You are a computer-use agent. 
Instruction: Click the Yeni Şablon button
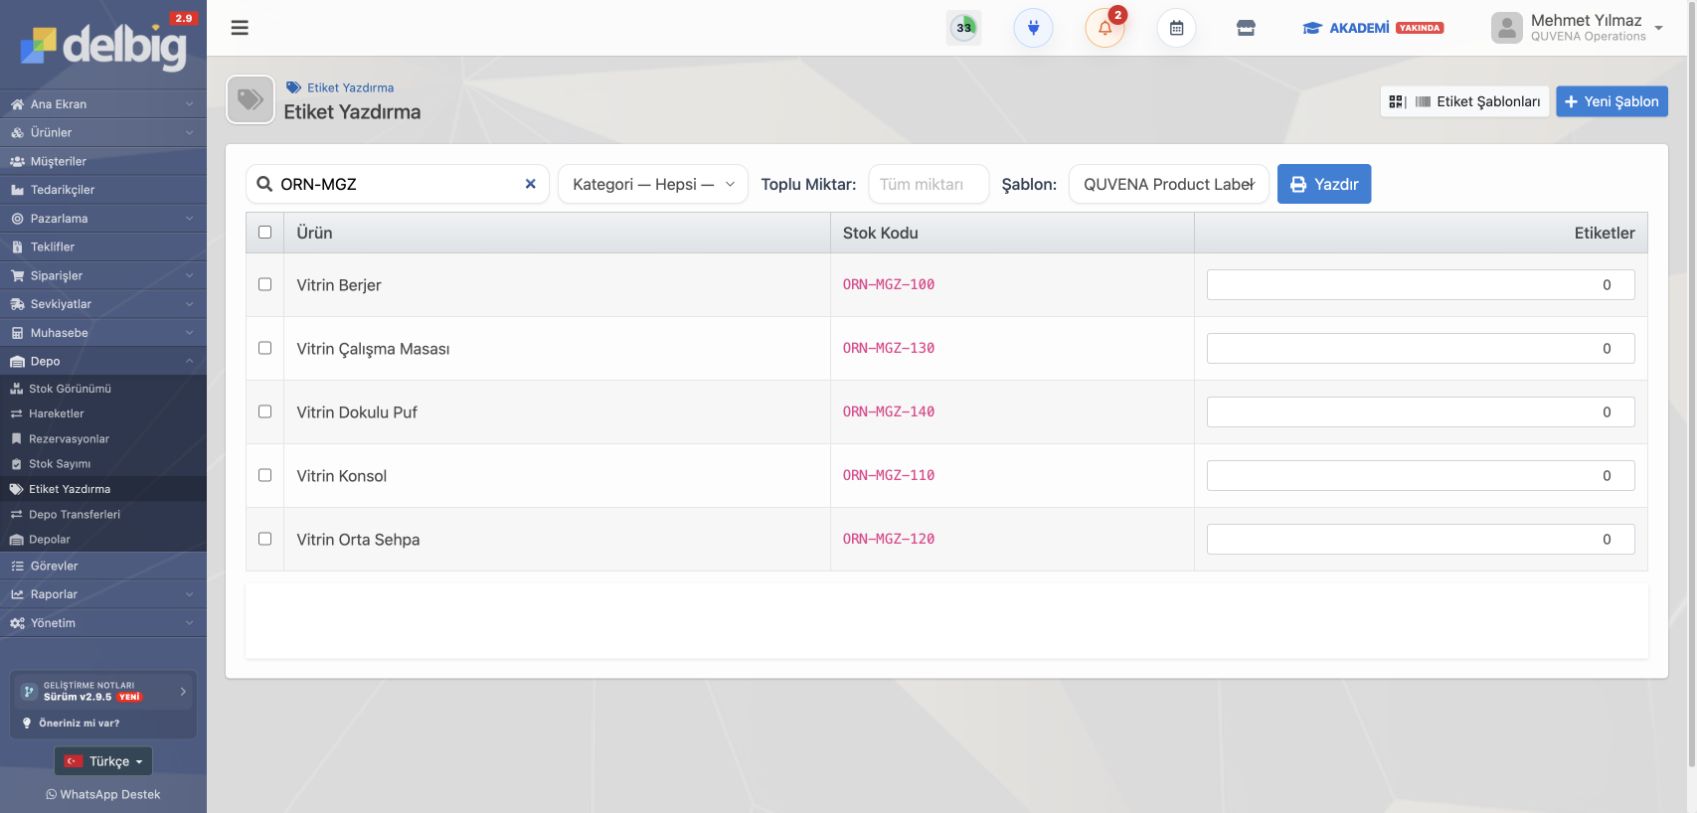(1611, 101)
